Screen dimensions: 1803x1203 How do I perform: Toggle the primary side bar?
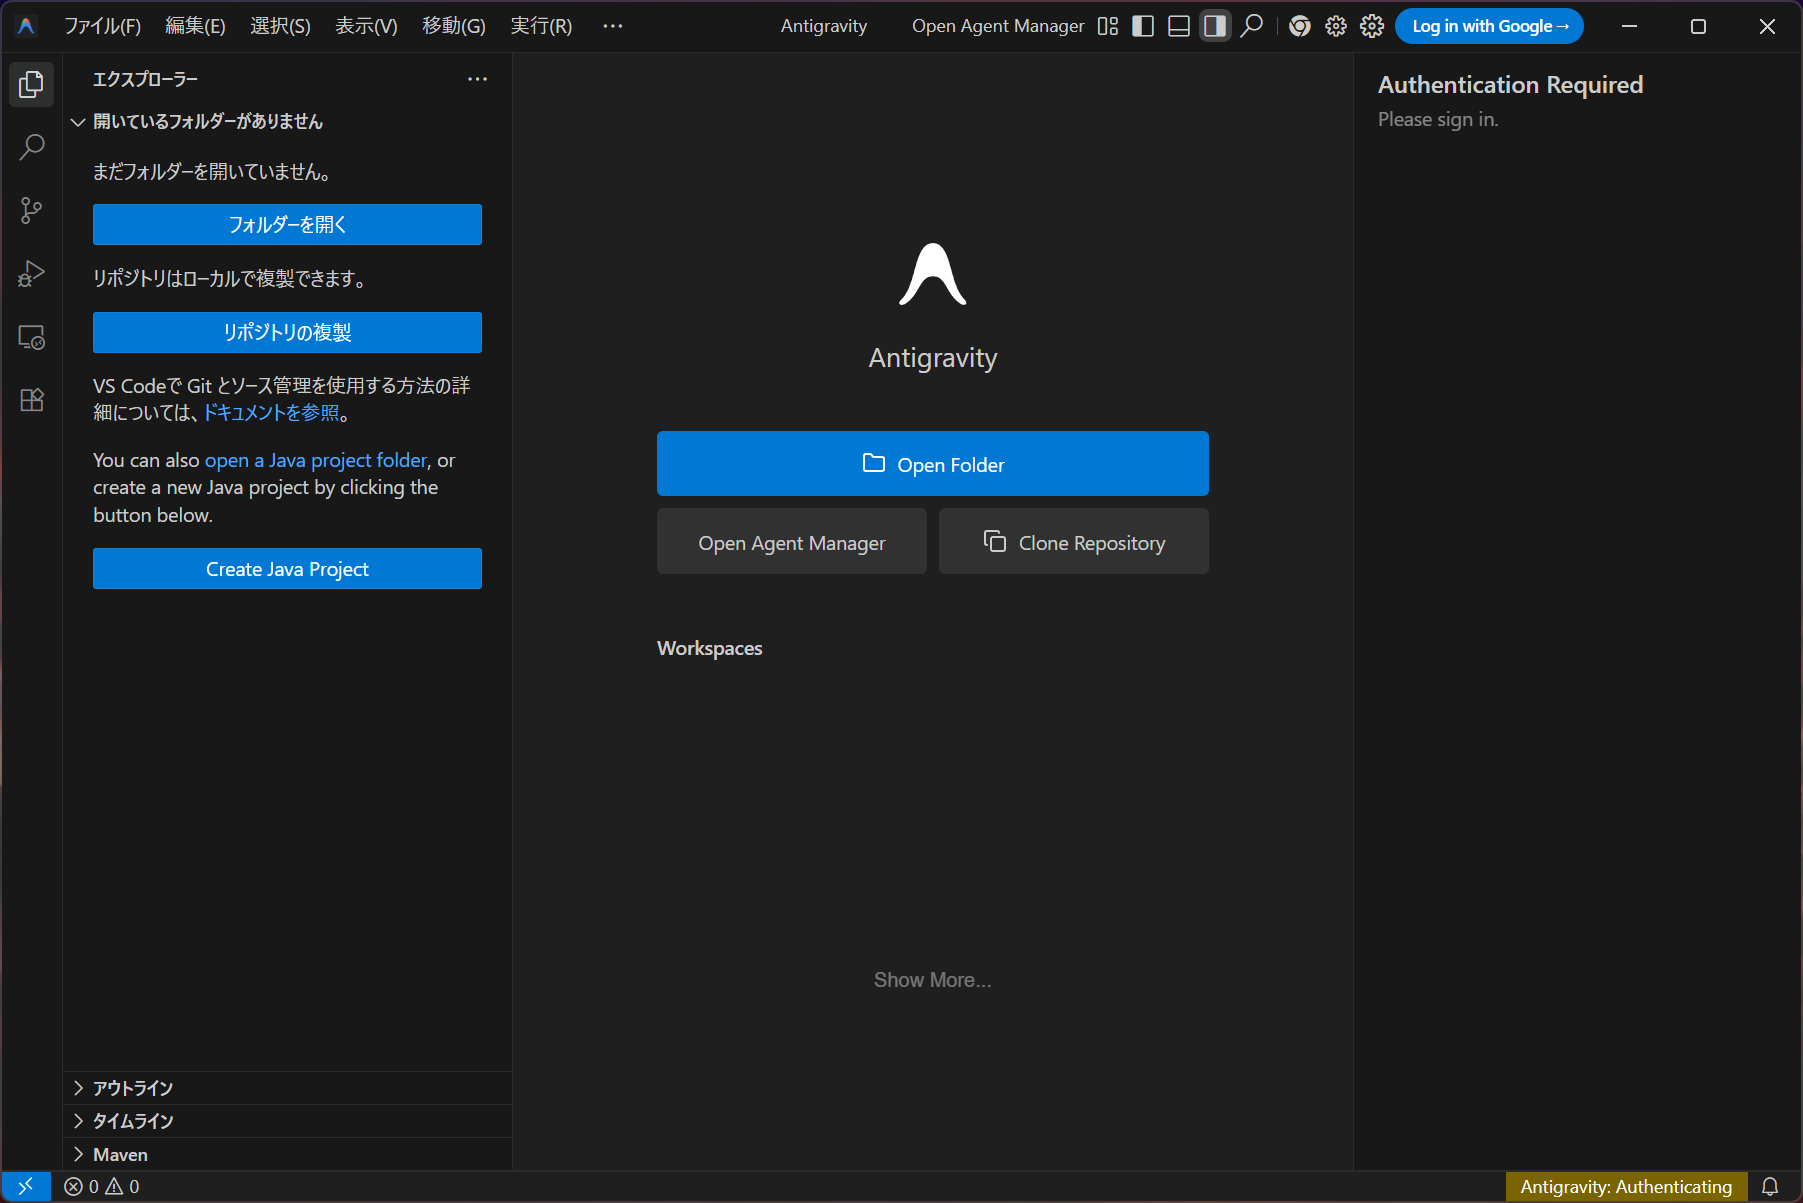click(x=1143, y=26)
